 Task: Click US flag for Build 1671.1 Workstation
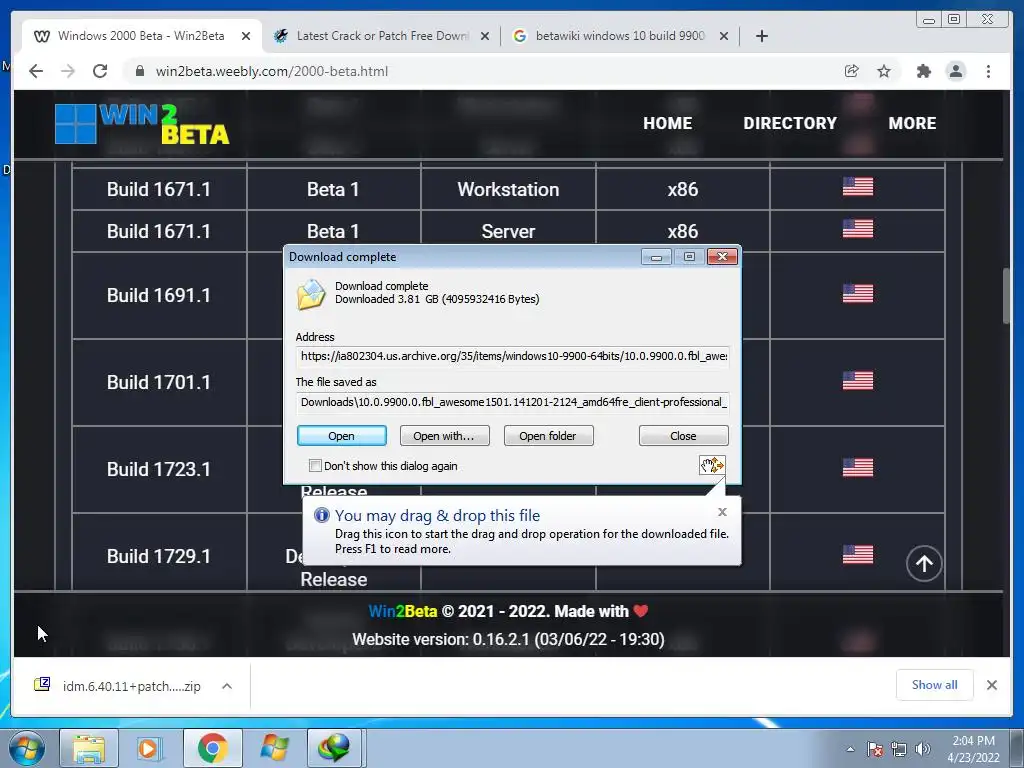tap(857, 187)
